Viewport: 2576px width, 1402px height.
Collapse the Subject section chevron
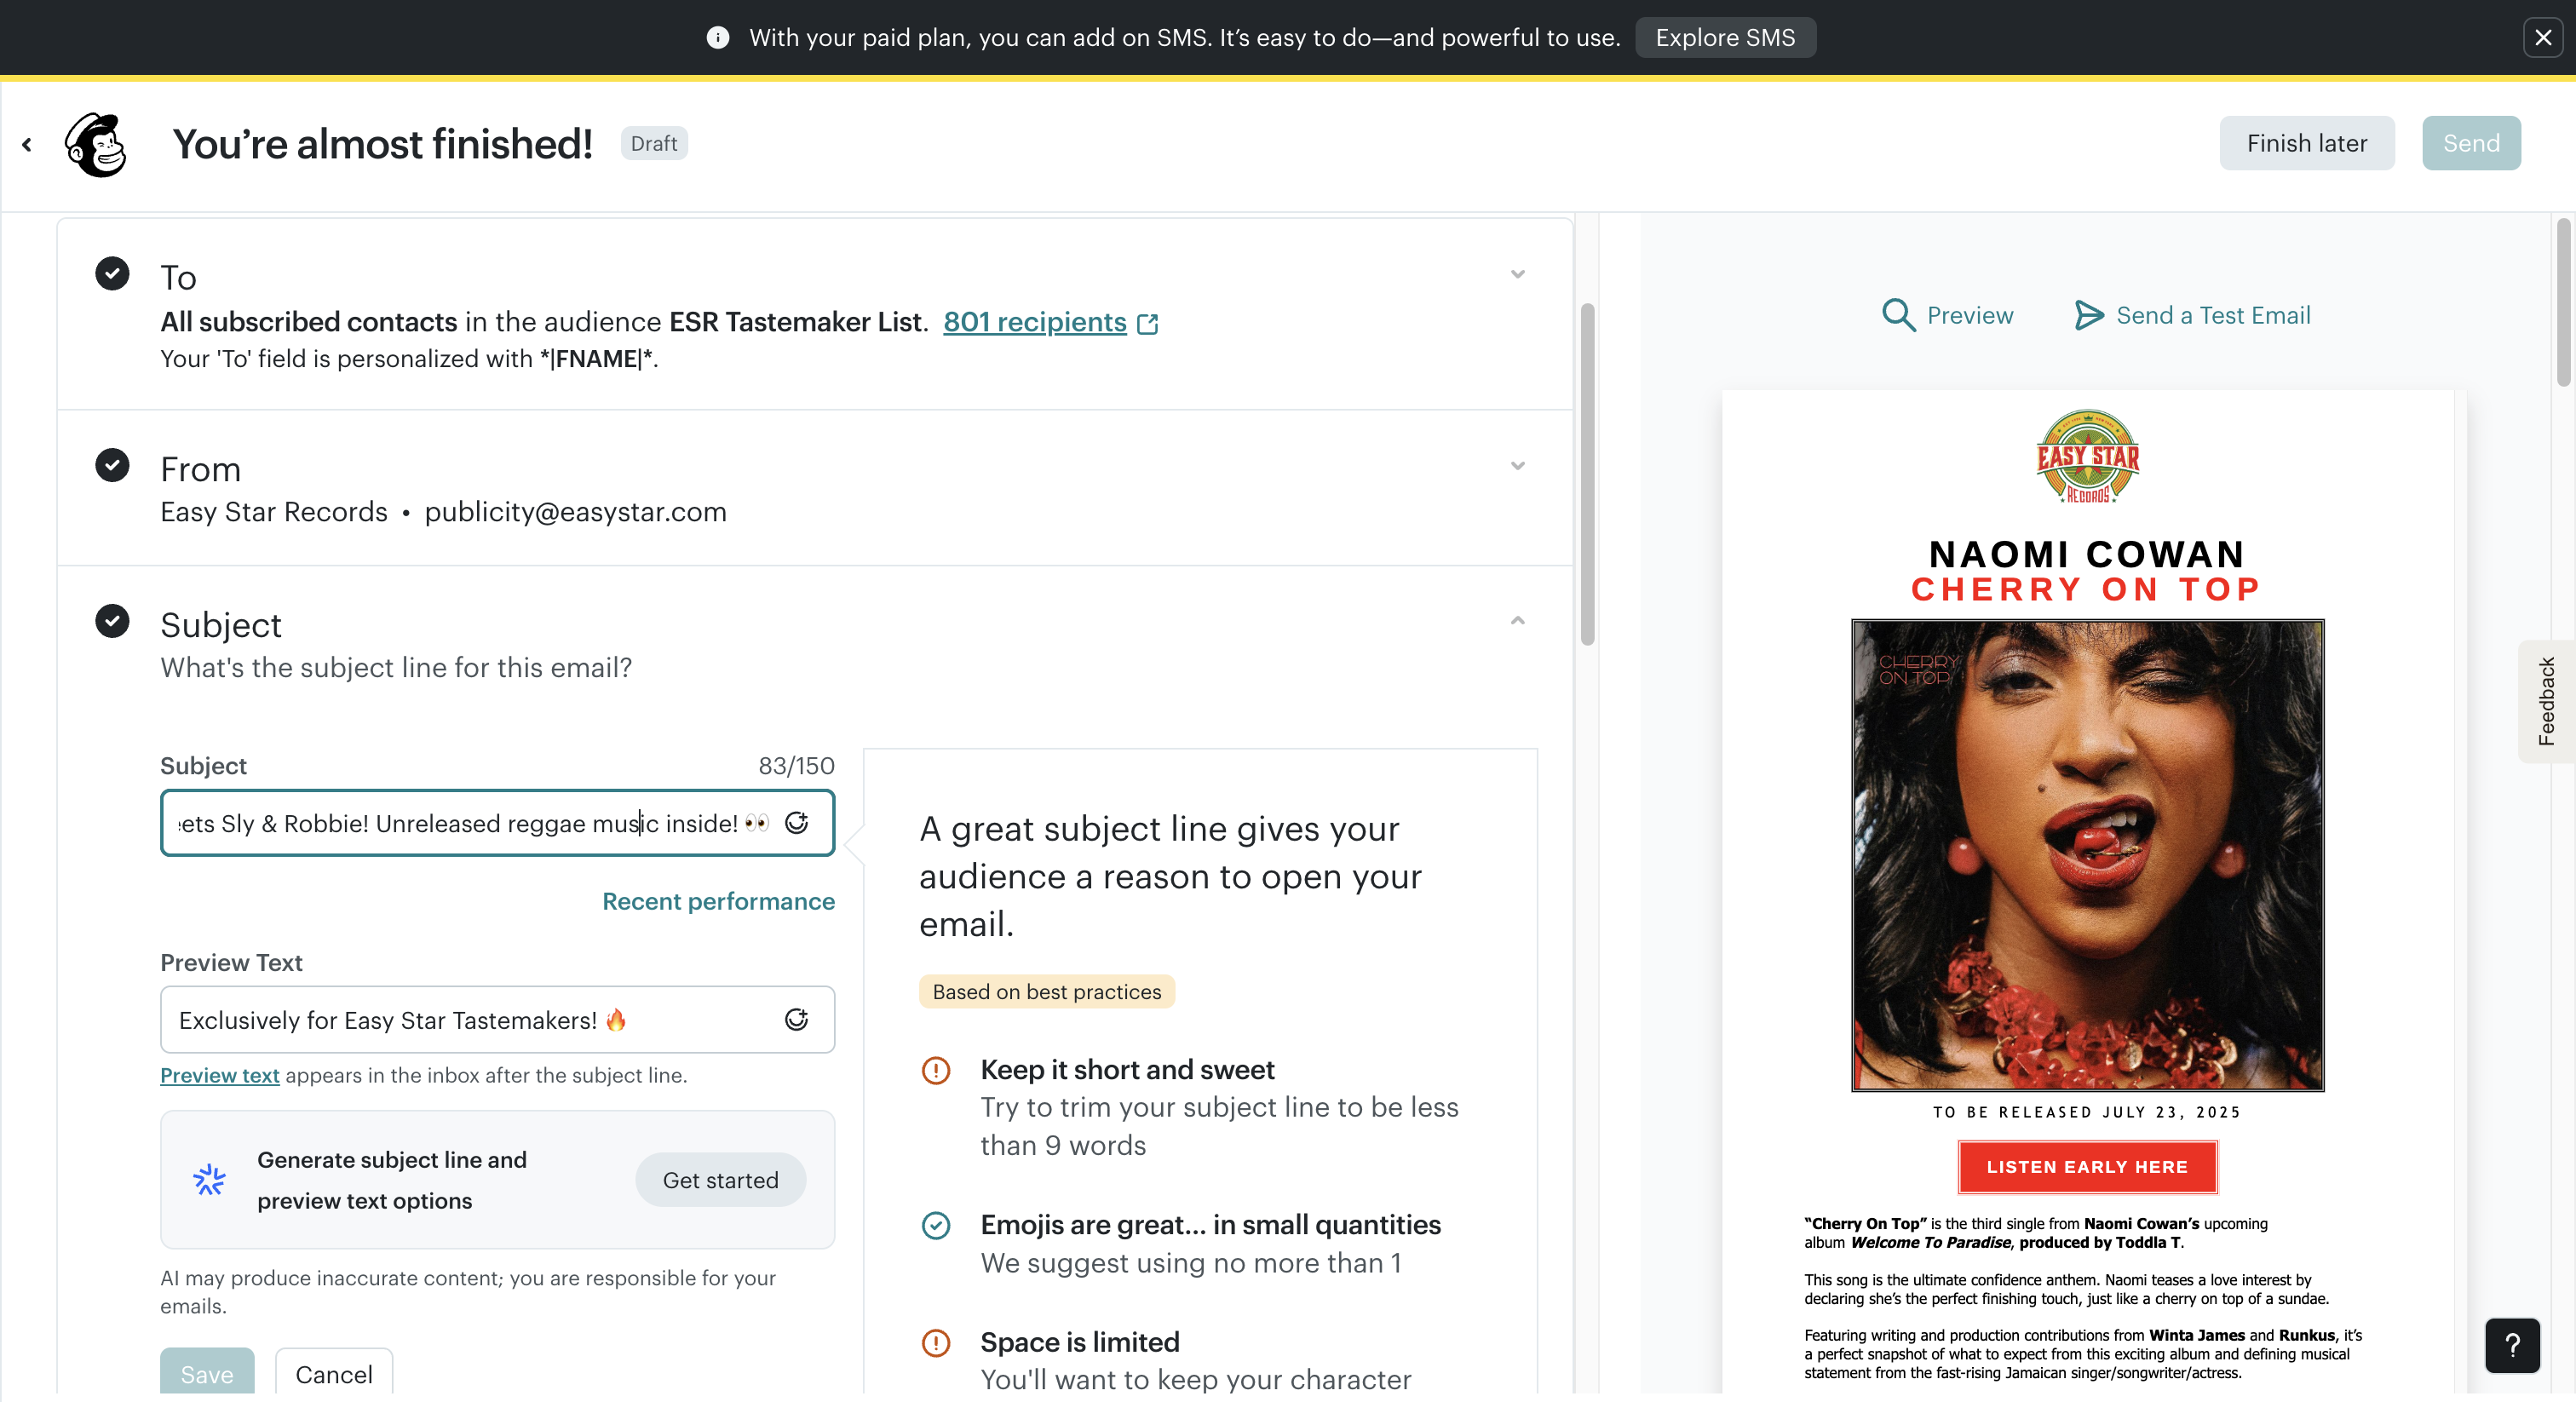click(x=1517, y=621)
